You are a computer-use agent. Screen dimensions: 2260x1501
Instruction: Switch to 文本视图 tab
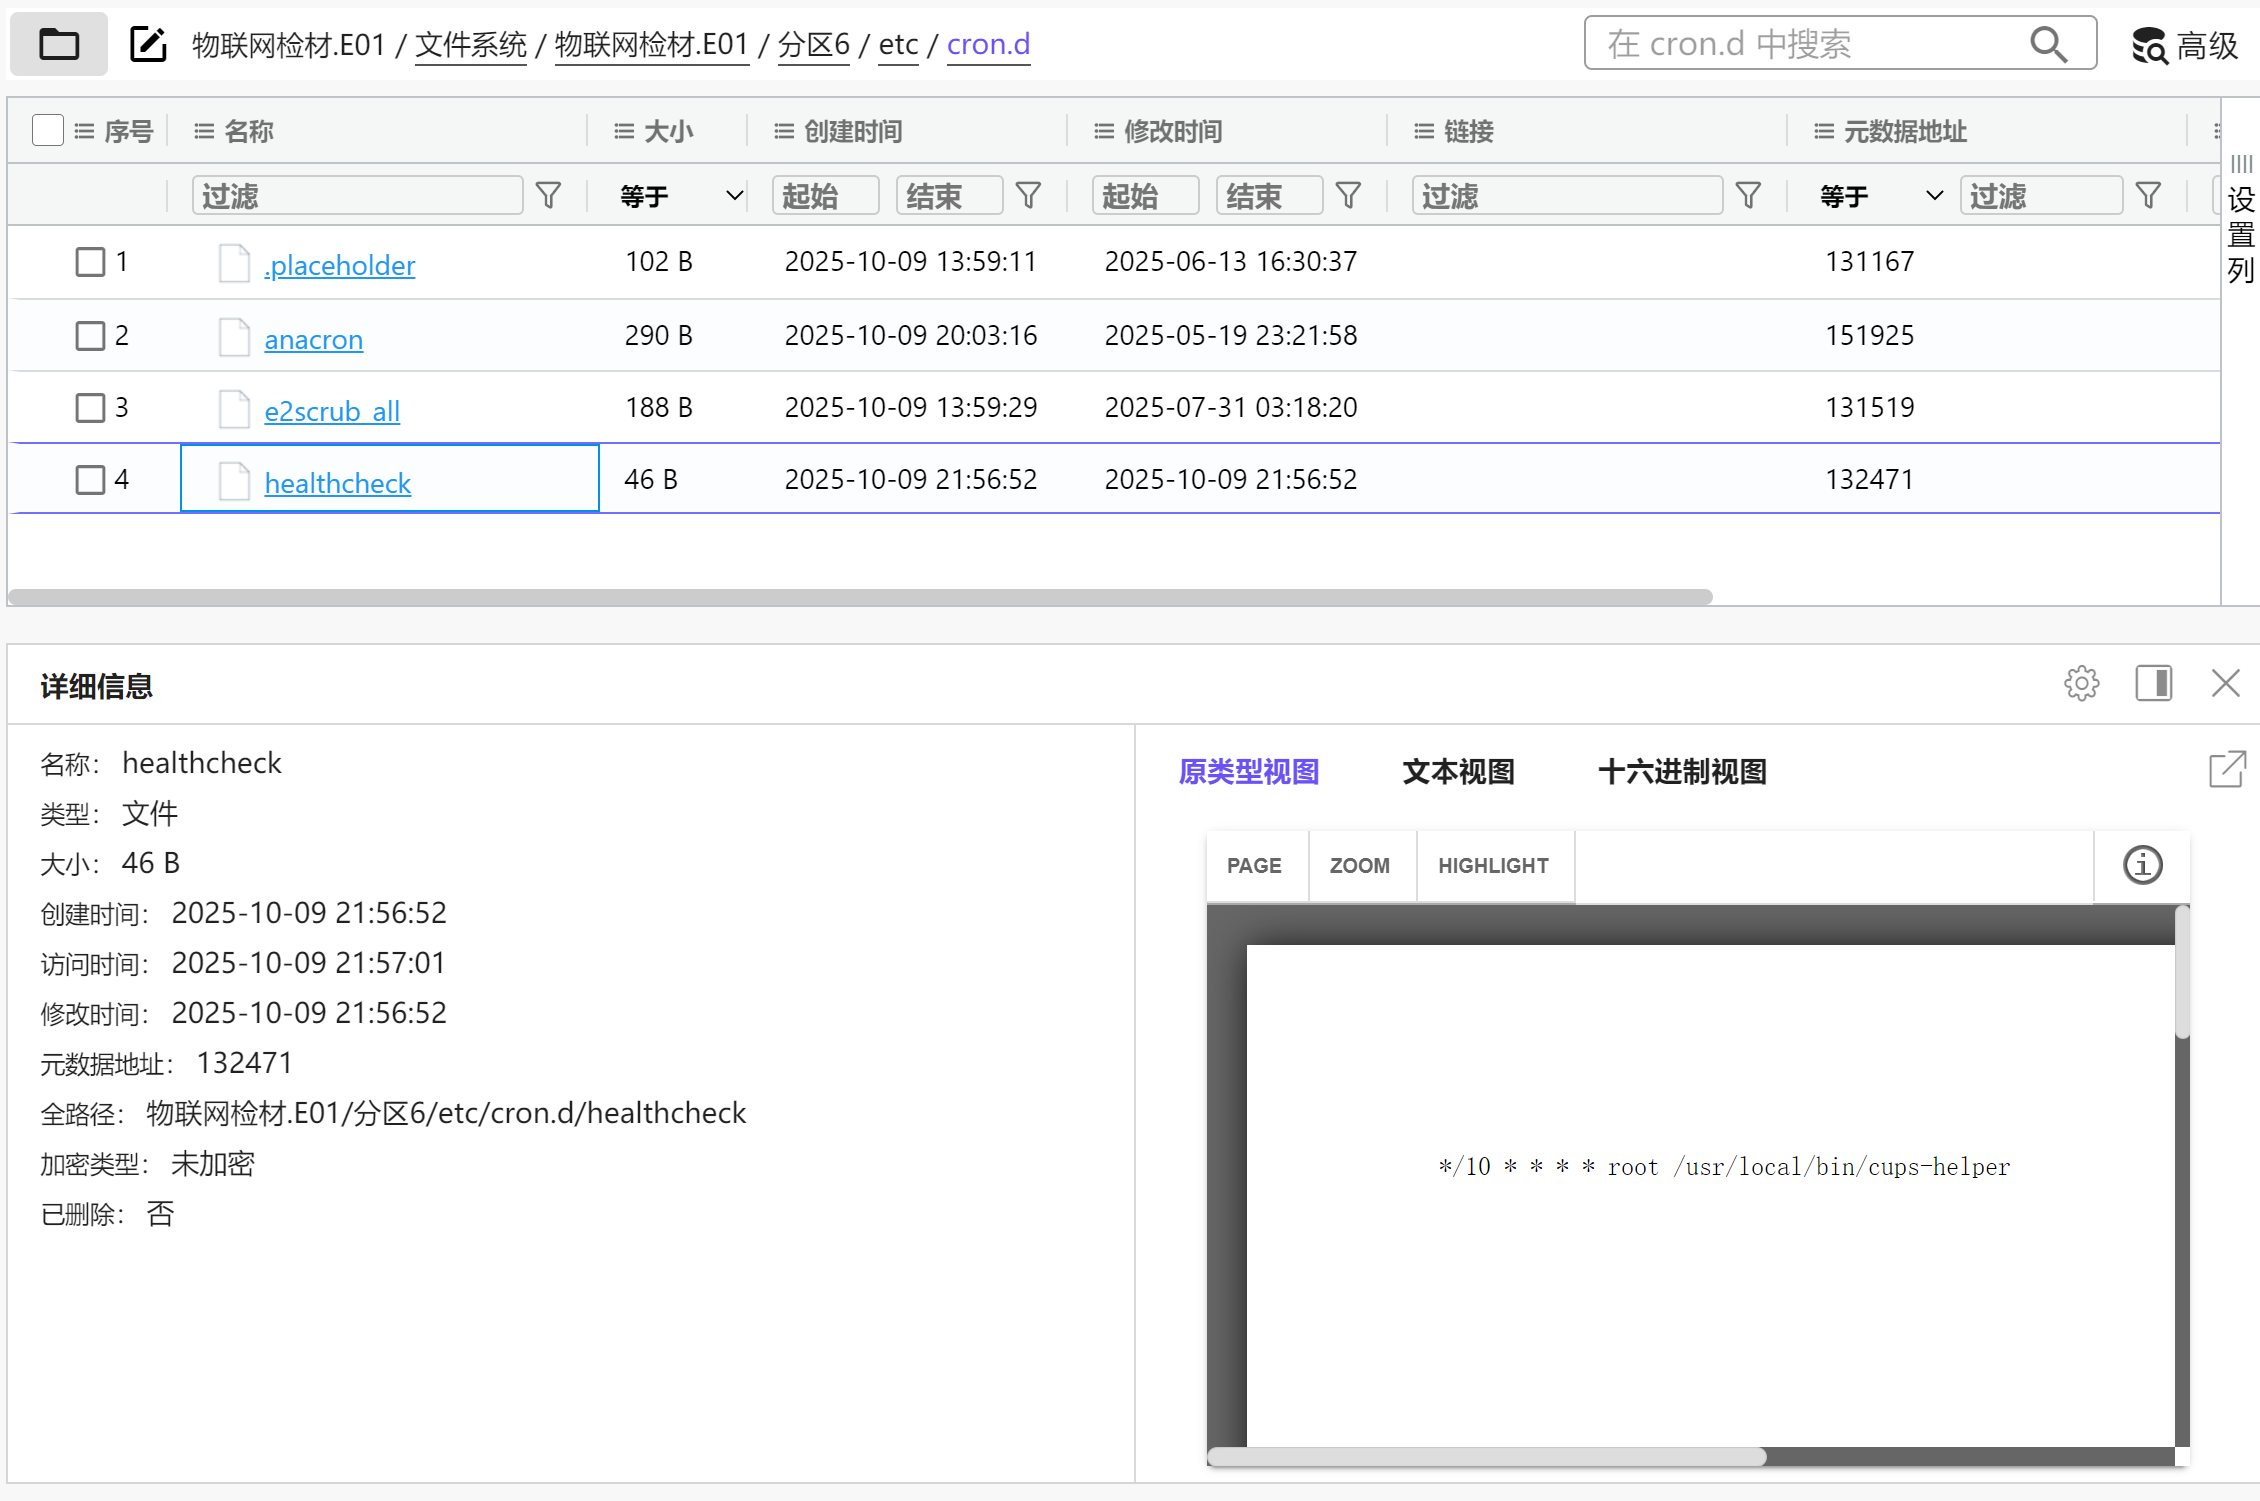click(1458, 772)
